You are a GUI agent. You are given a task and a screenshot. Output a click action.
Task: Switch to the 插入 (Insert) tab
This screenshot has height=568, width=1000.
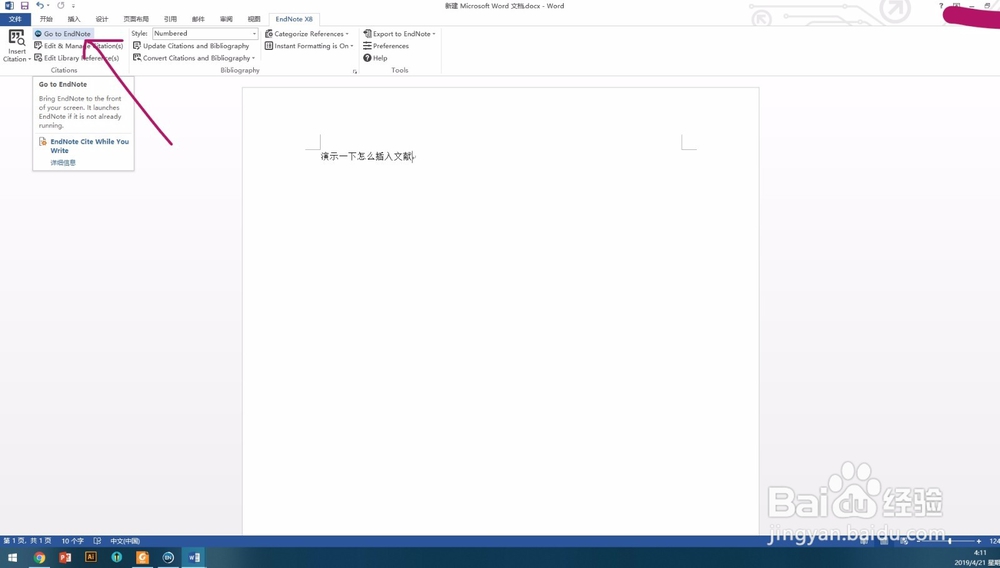[74, 19]
